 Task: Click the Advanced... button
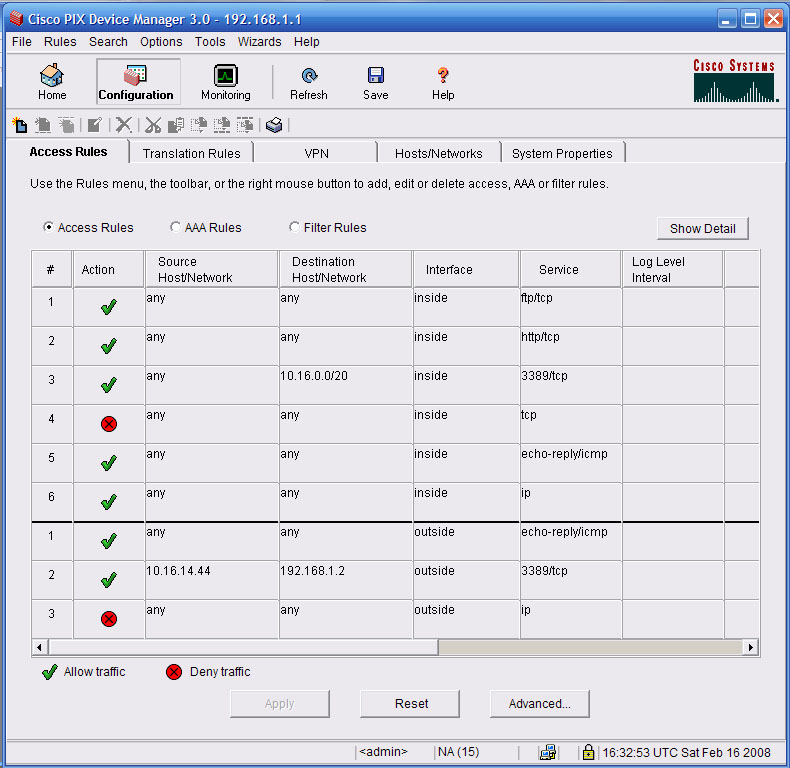coord(540,703)
